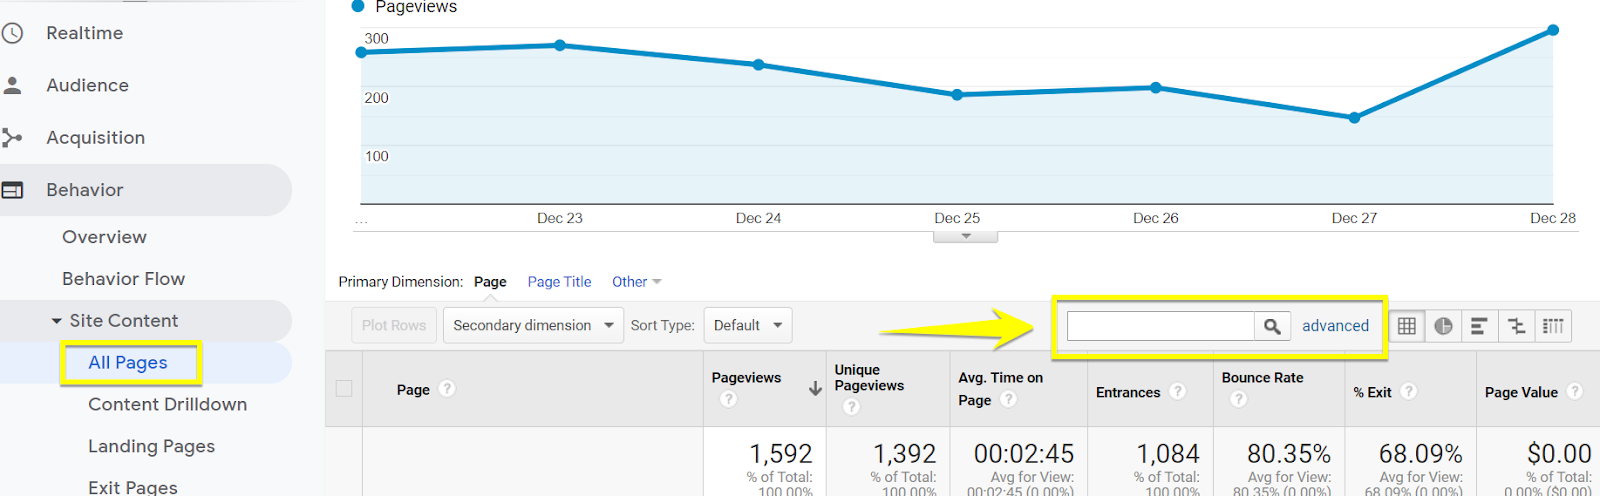Select the Pivot table view icon
Viewport: 1600px width, 496px height.
(1553, 326)
